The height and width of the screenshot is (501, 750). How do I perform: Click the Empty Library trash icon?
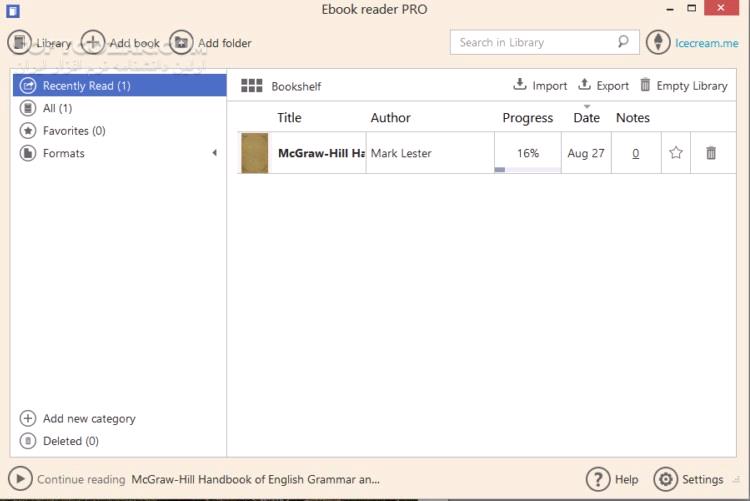645,84
